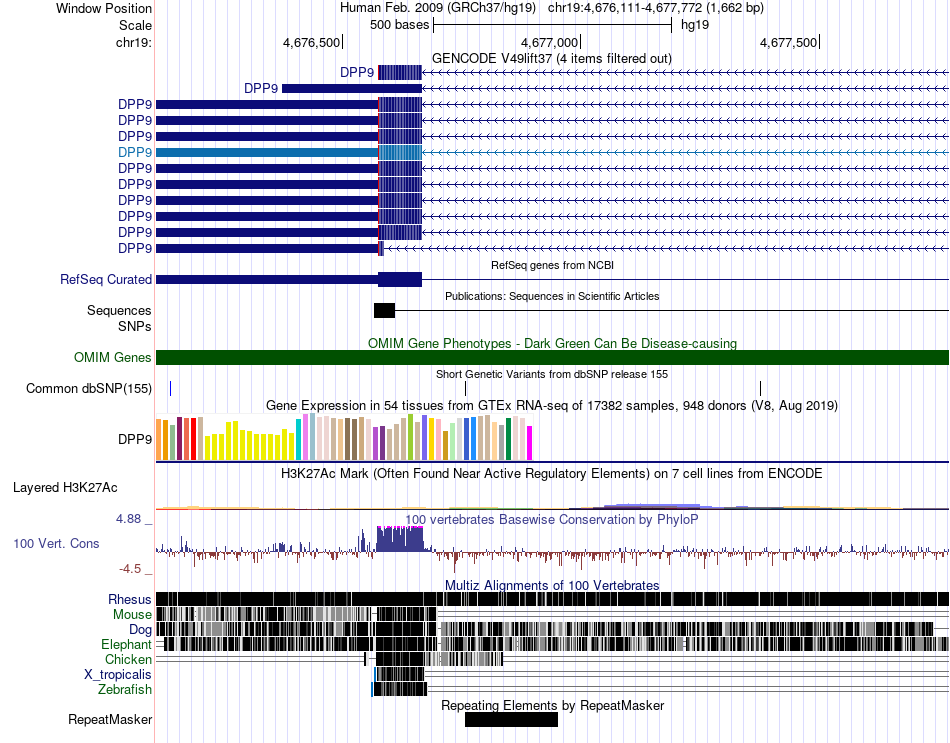Click the 4,677,000 ruler coordinate

pos(550,42)
